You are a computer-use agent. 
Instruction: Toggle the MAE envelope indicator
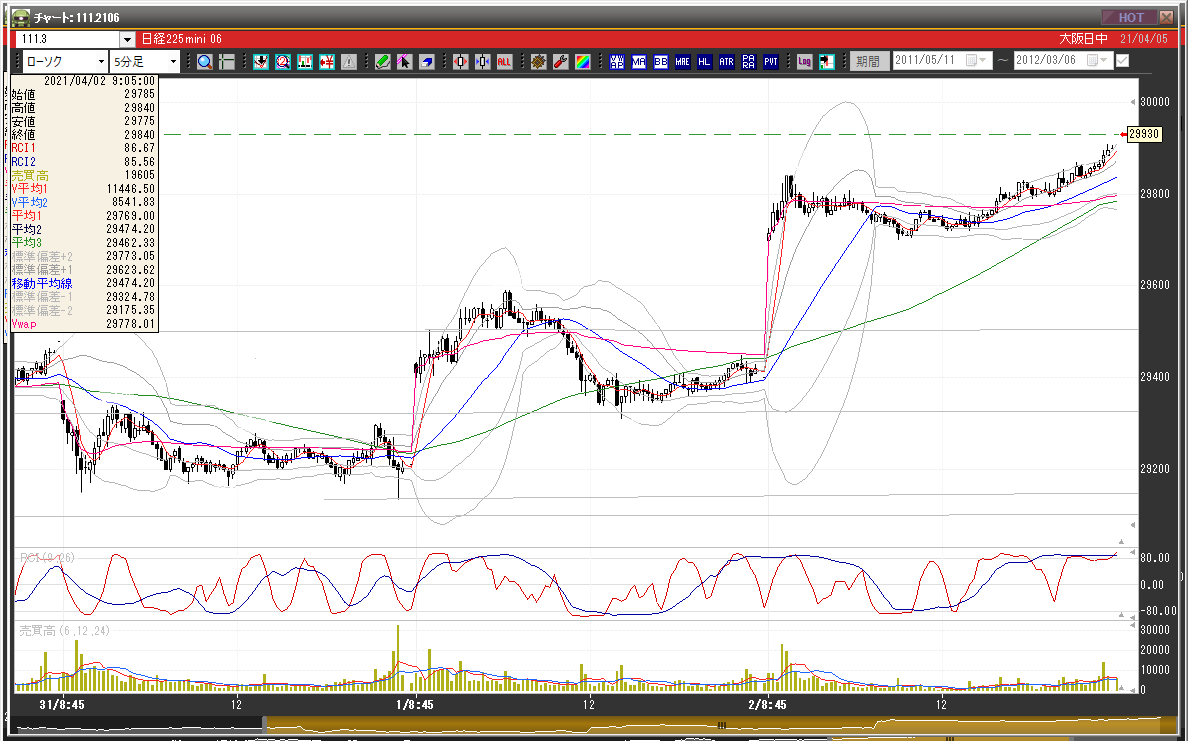[683, 62]
